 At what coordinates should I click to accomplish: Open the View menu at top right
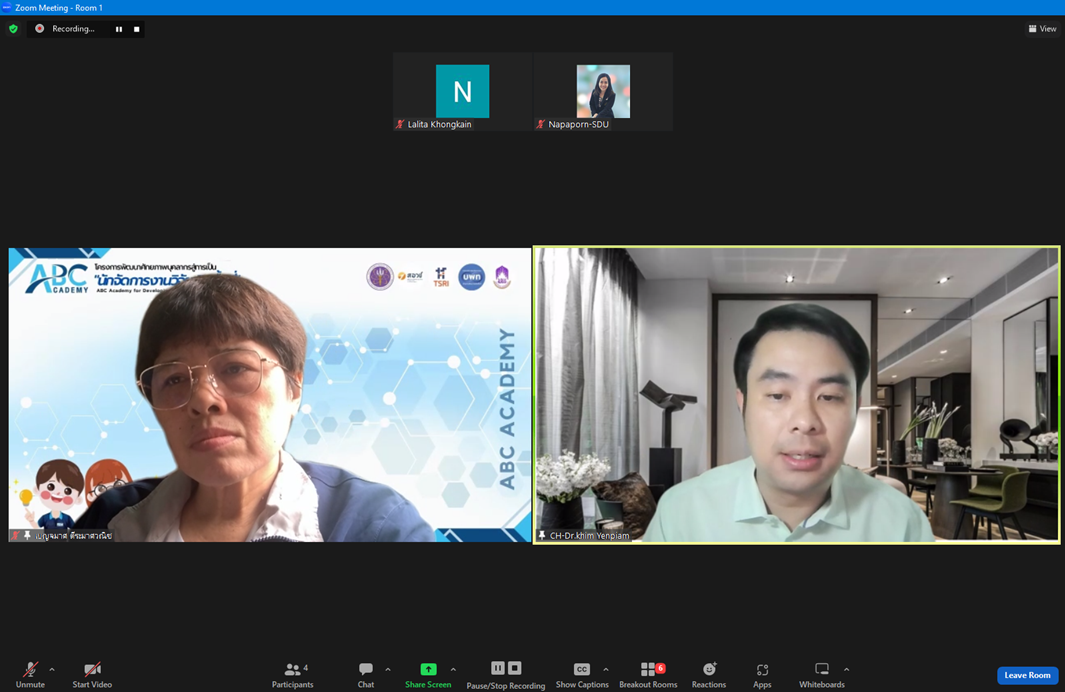pos(1042,29)
